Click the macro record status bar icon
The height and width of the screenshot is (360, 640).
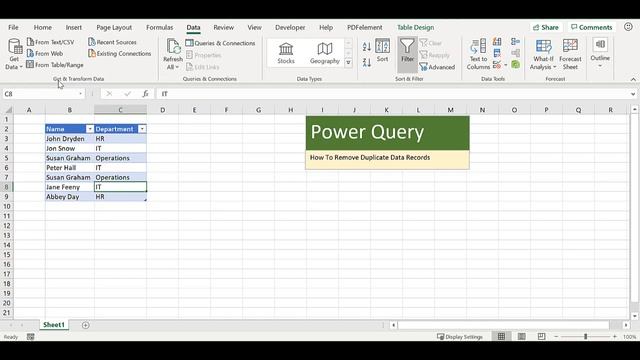click(x=31, y=337)
